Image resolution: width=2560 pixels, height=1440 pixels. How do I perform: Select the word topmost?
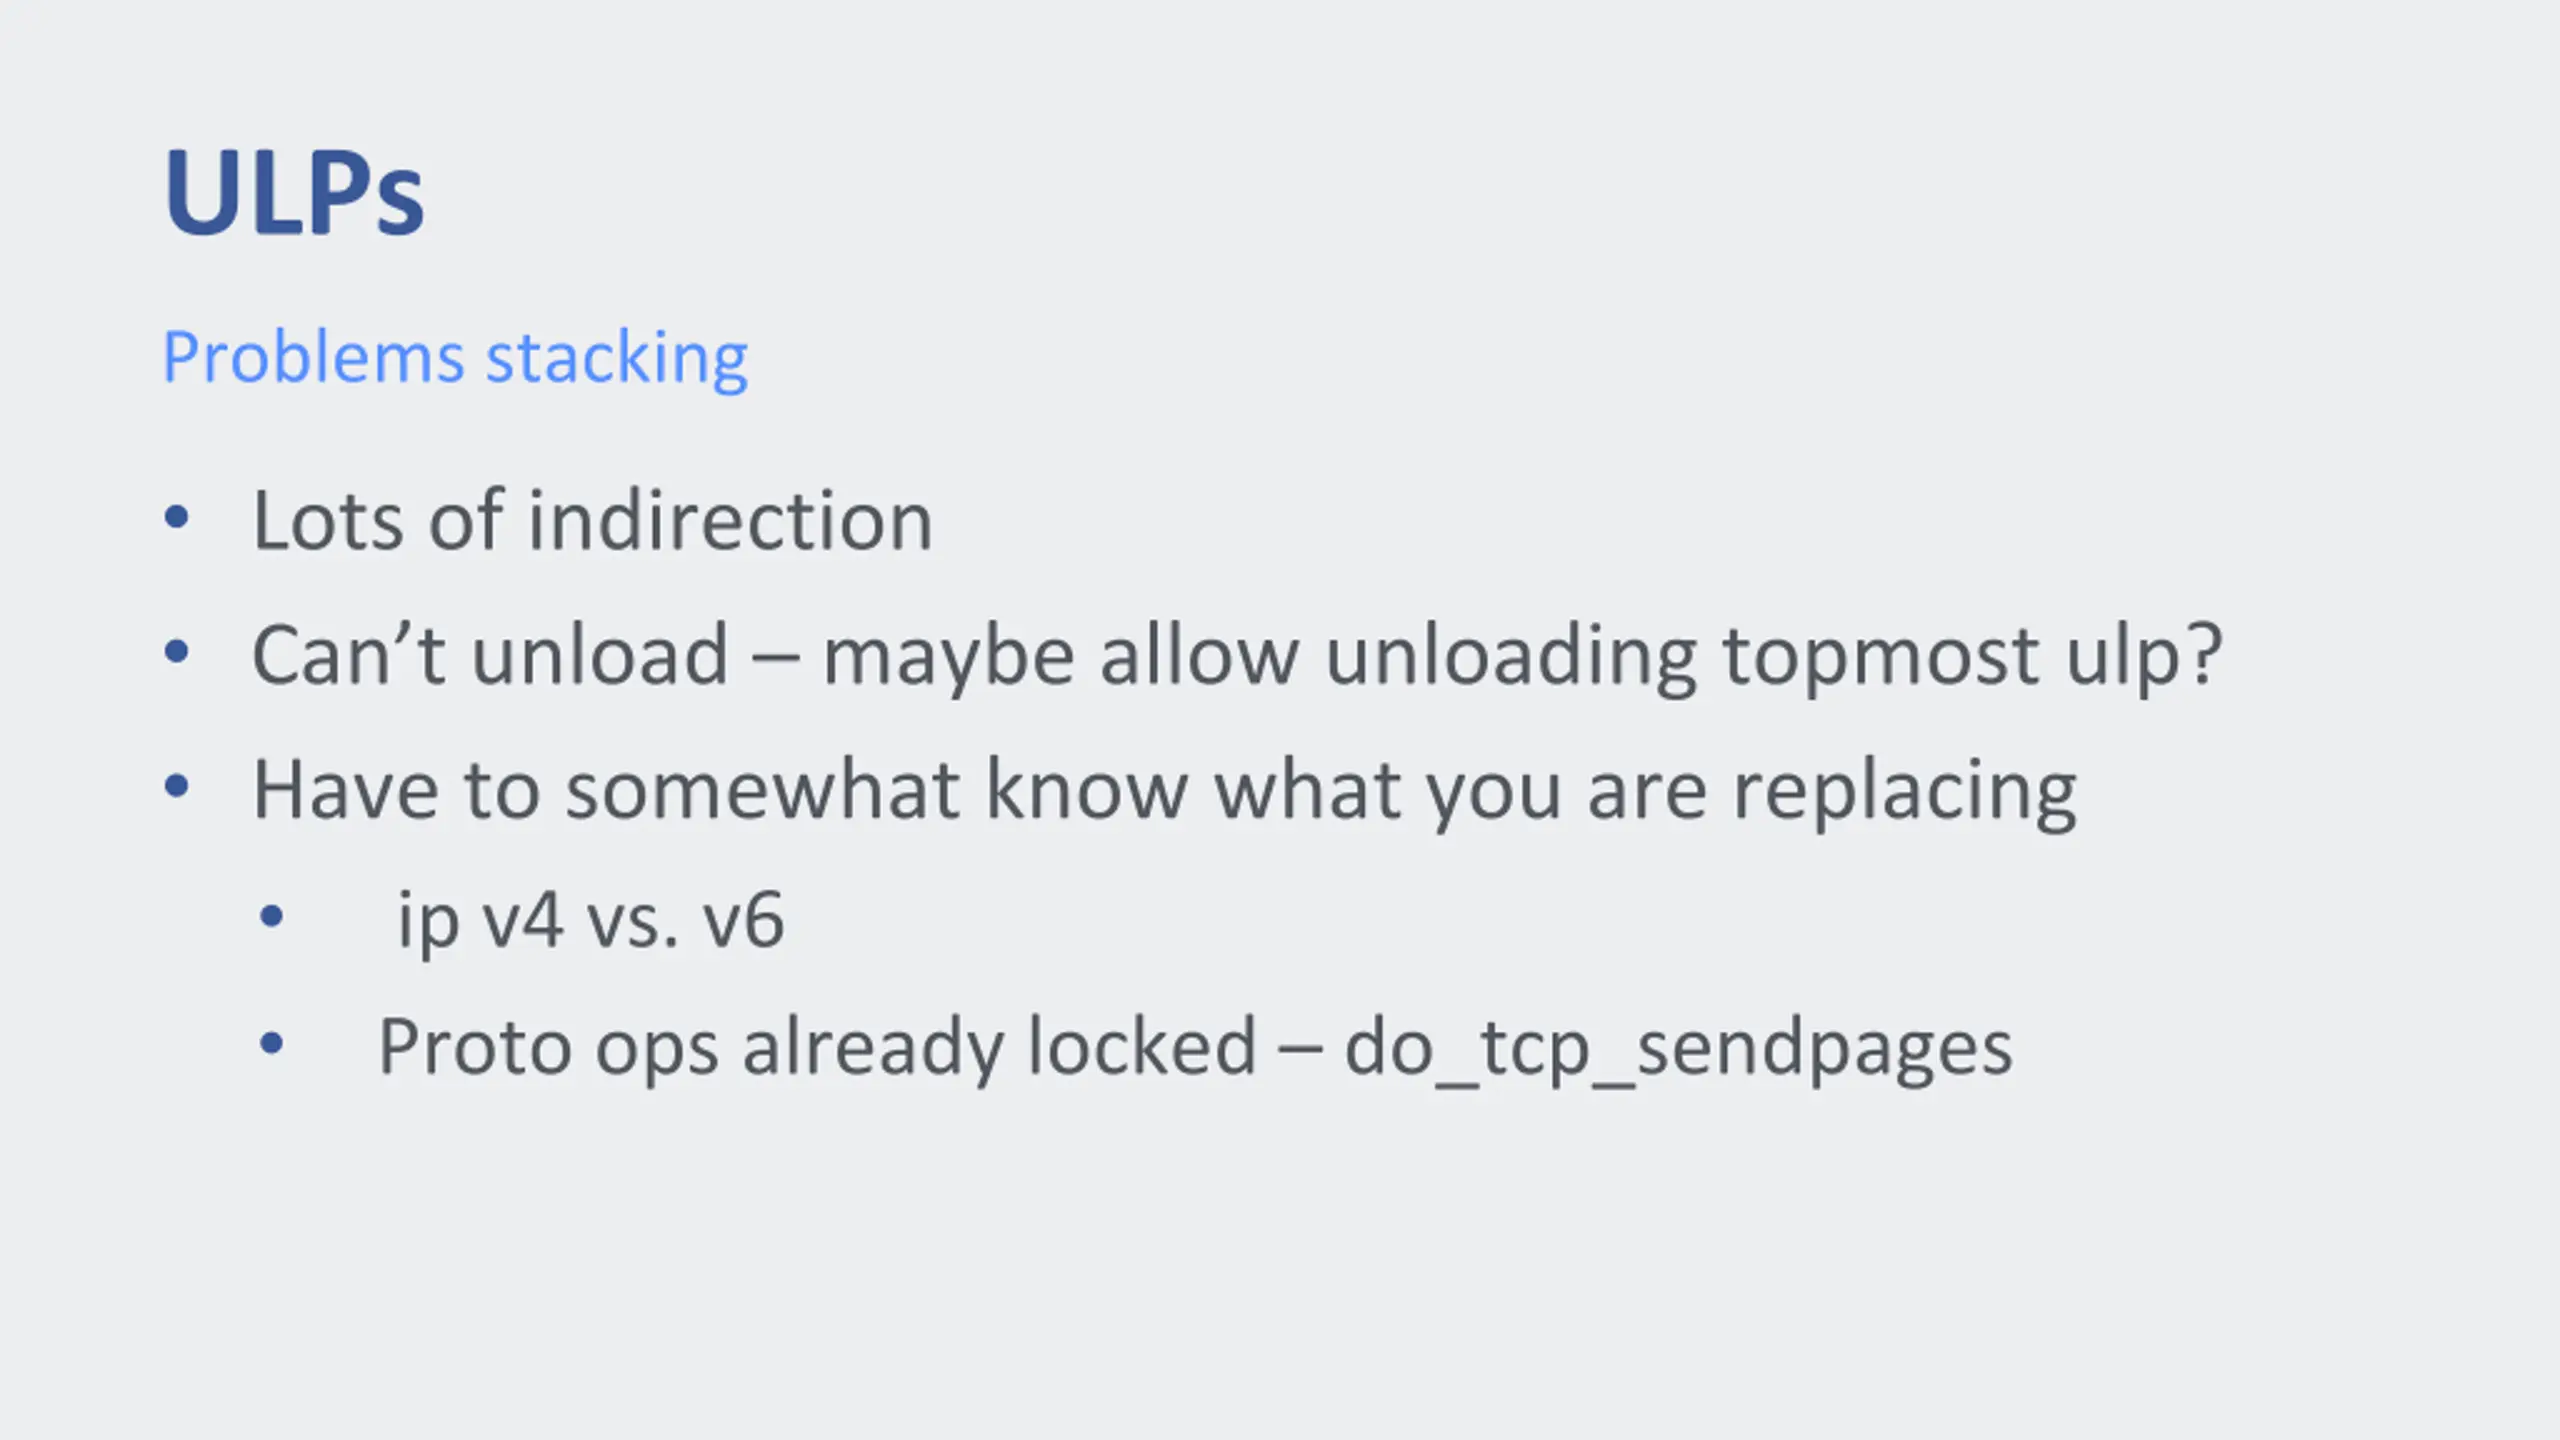click(1881, 658)
